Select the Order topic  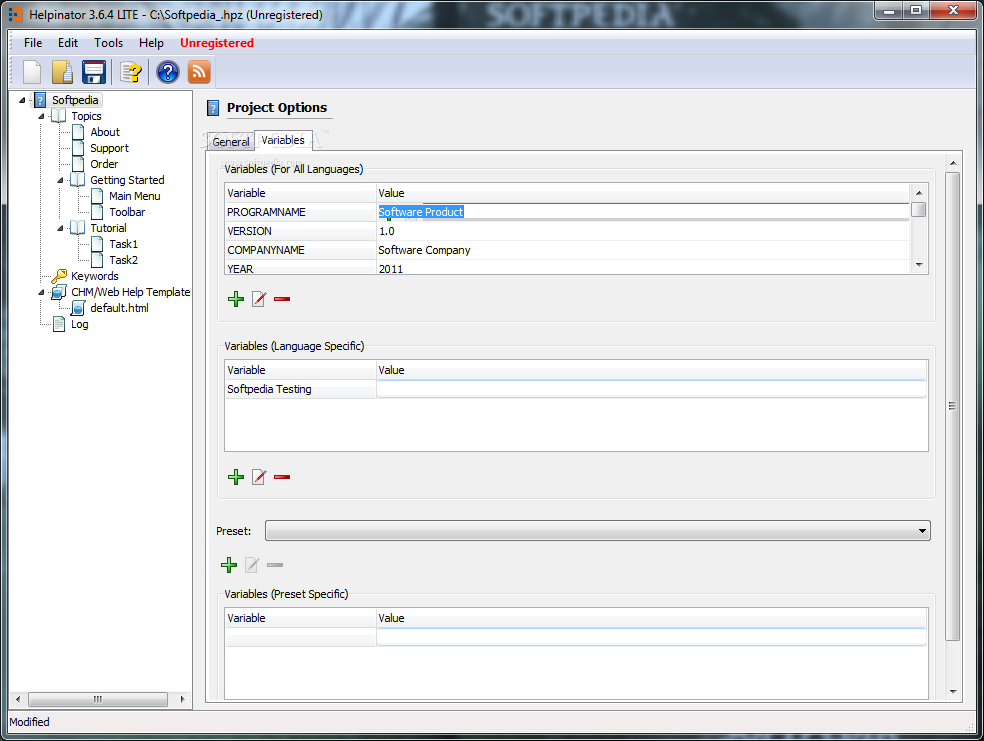pyautogui.click(x=104, y=164)
